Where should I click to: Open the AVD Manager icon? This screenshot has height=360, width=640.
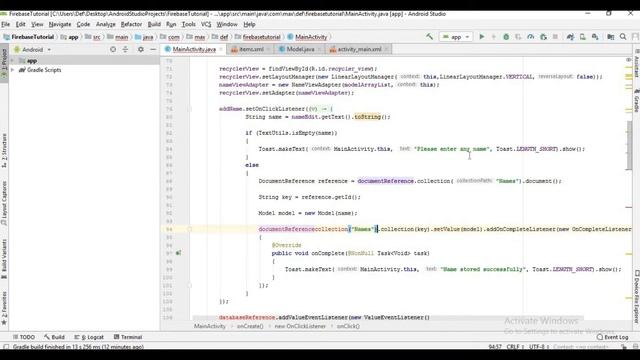click(582, 37)
